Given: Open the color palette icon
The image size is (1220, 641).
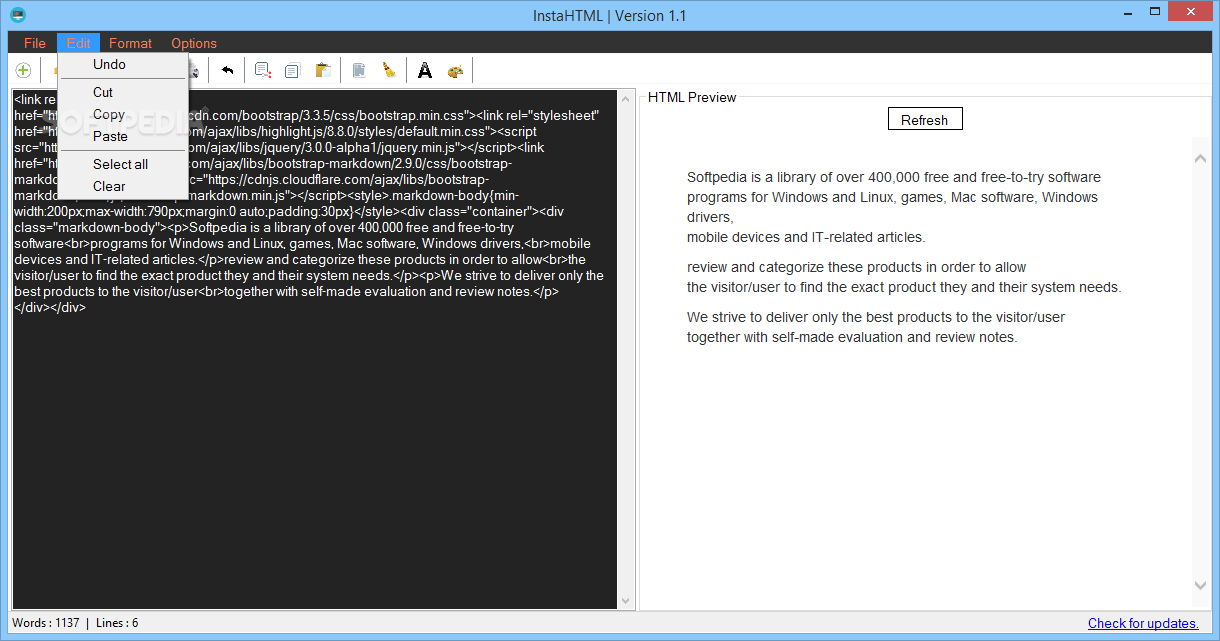Looking at the screenshot, I should click(x=455, y=70).
